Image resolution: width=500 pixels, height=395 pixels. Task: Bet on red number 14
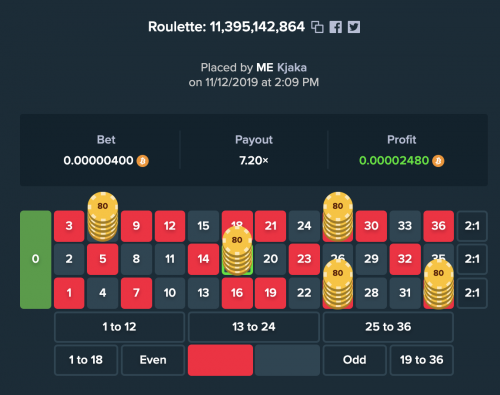point(203,259)
